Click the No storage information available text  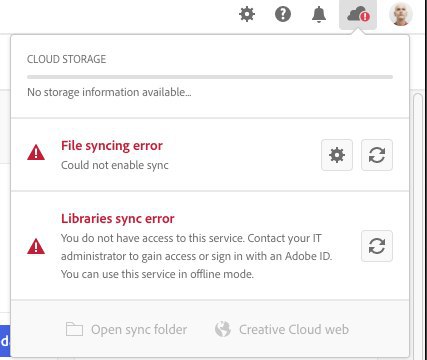(x=109, y=92)
